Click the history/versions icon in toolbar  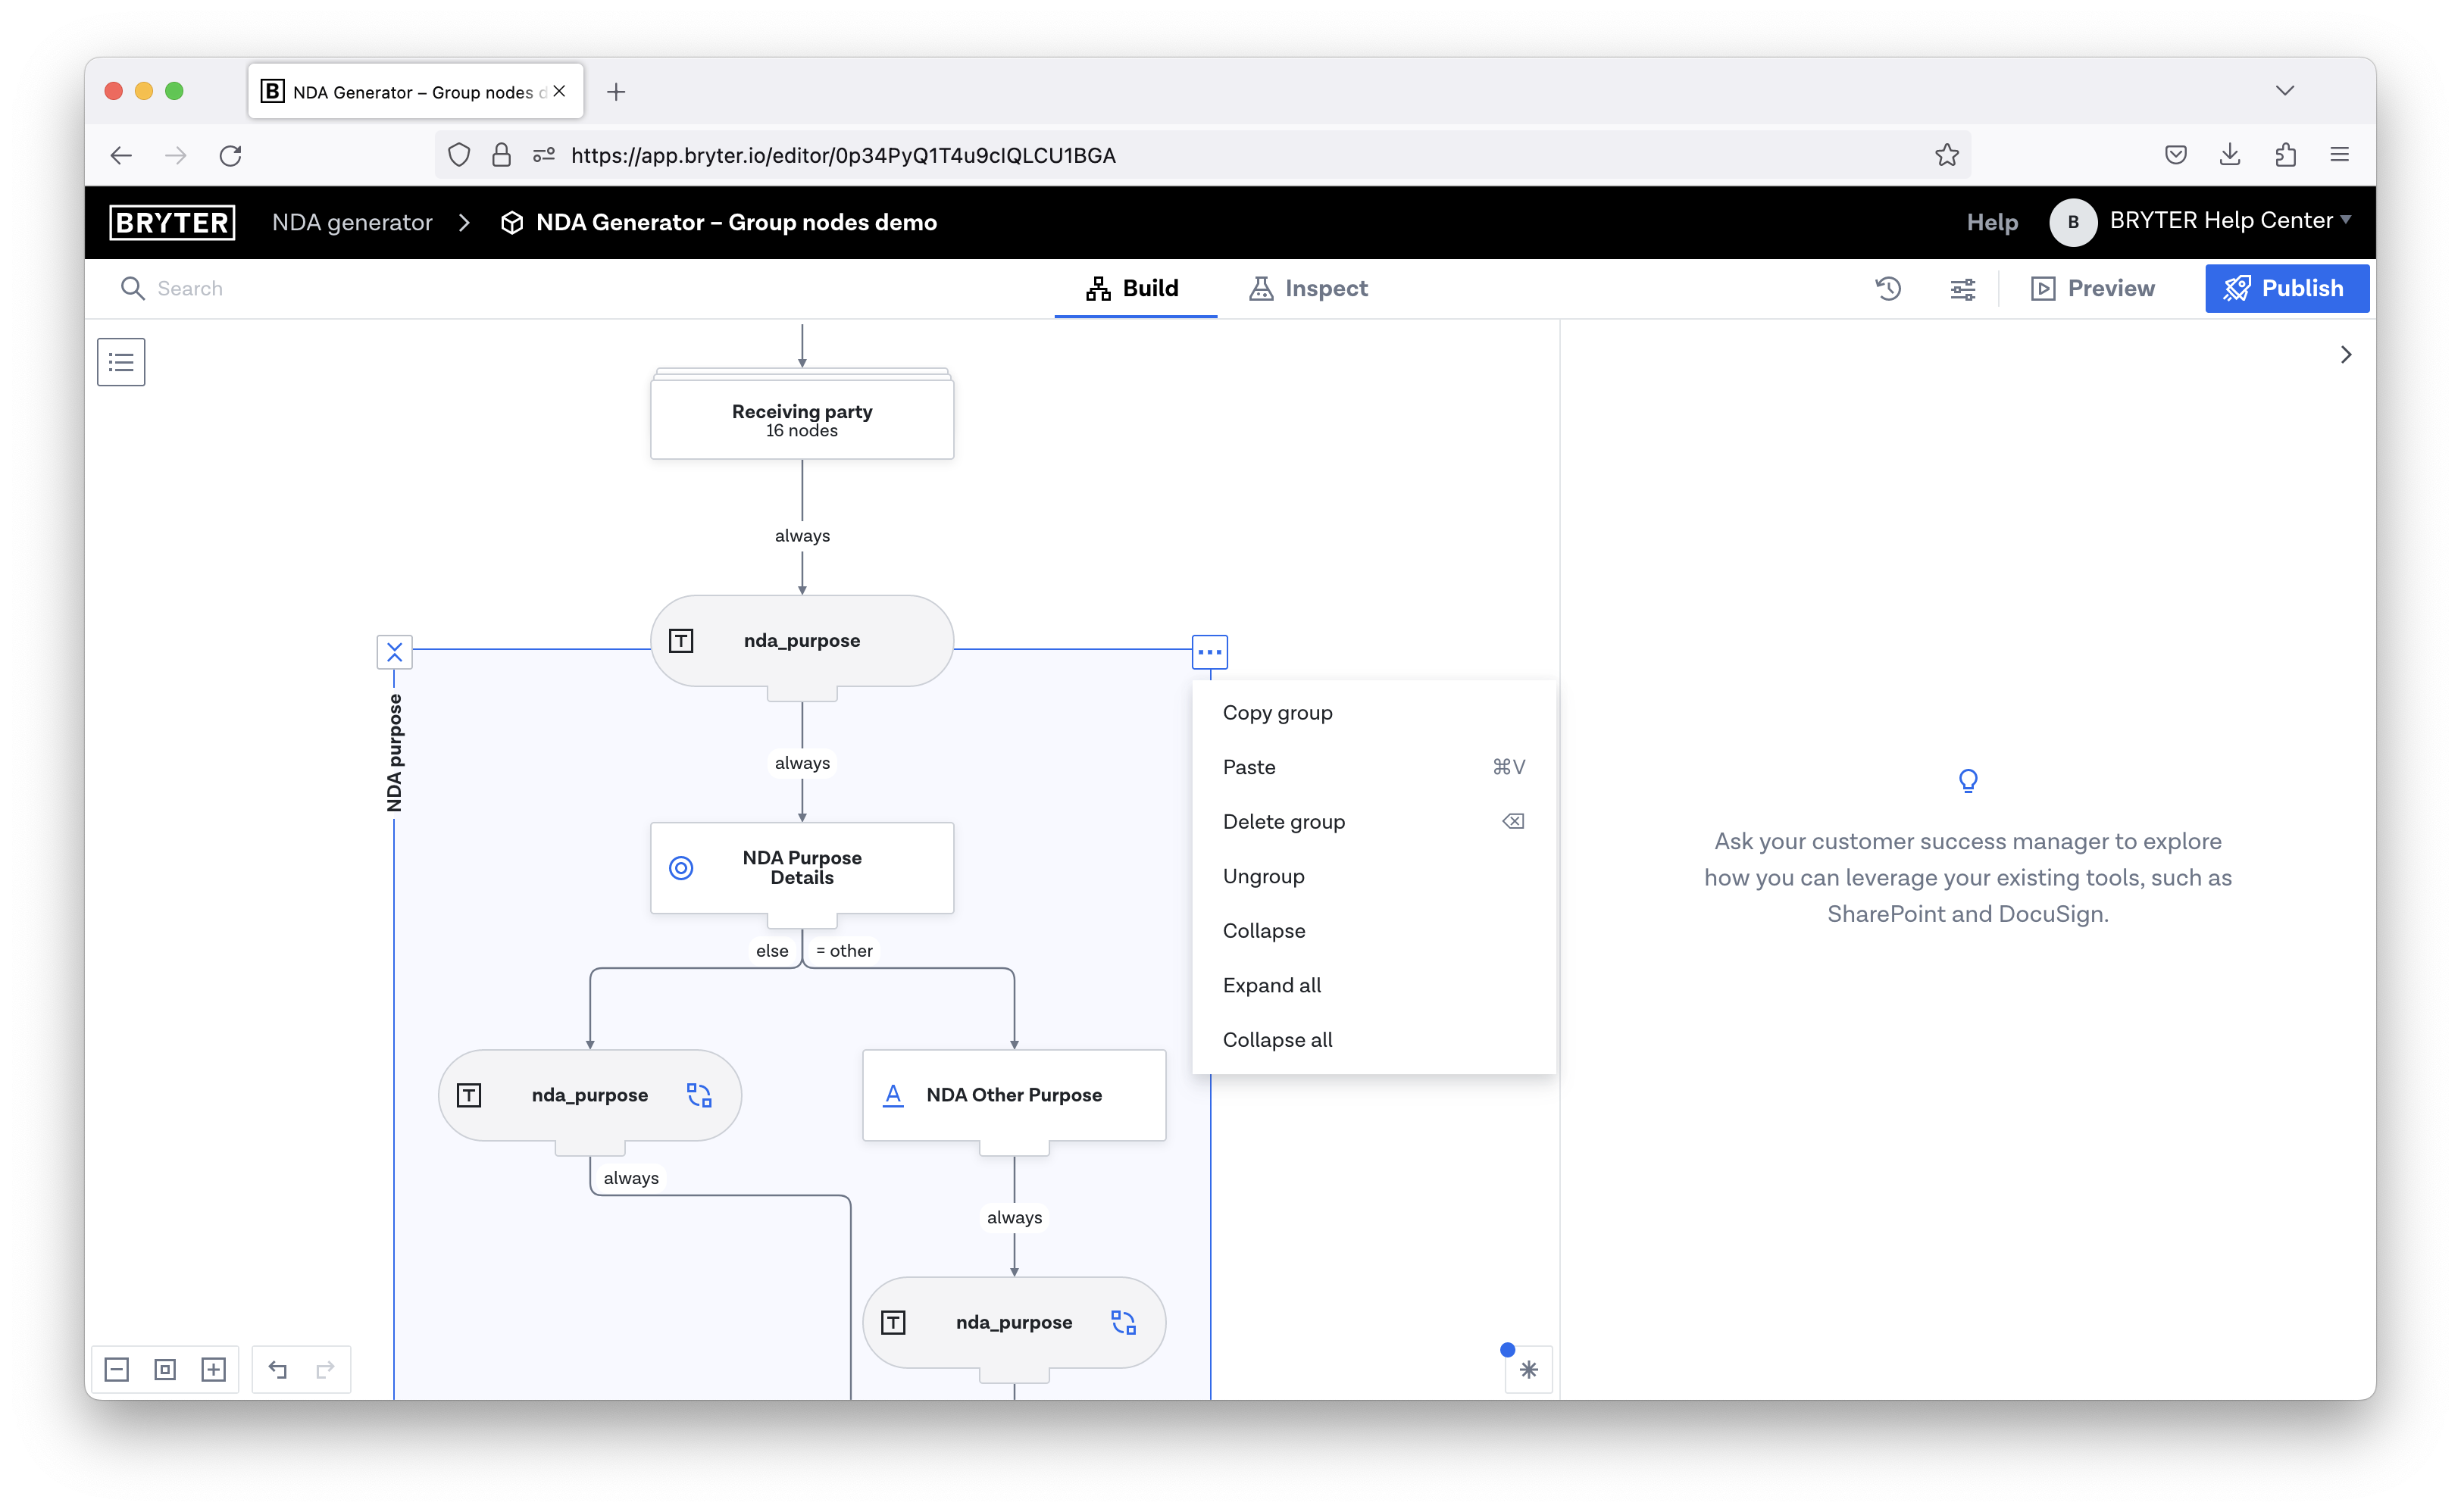1890,286
